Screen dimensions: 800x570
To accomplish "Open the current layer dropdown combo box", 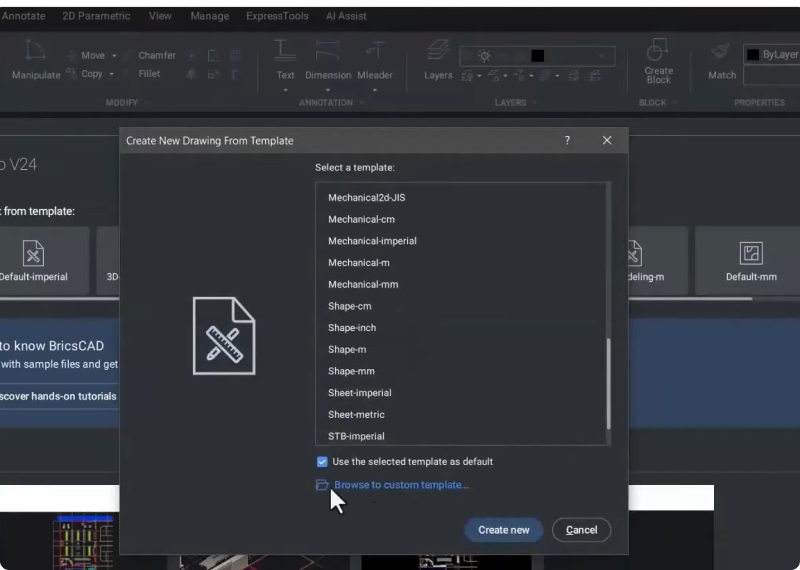I will coord(537,56).
